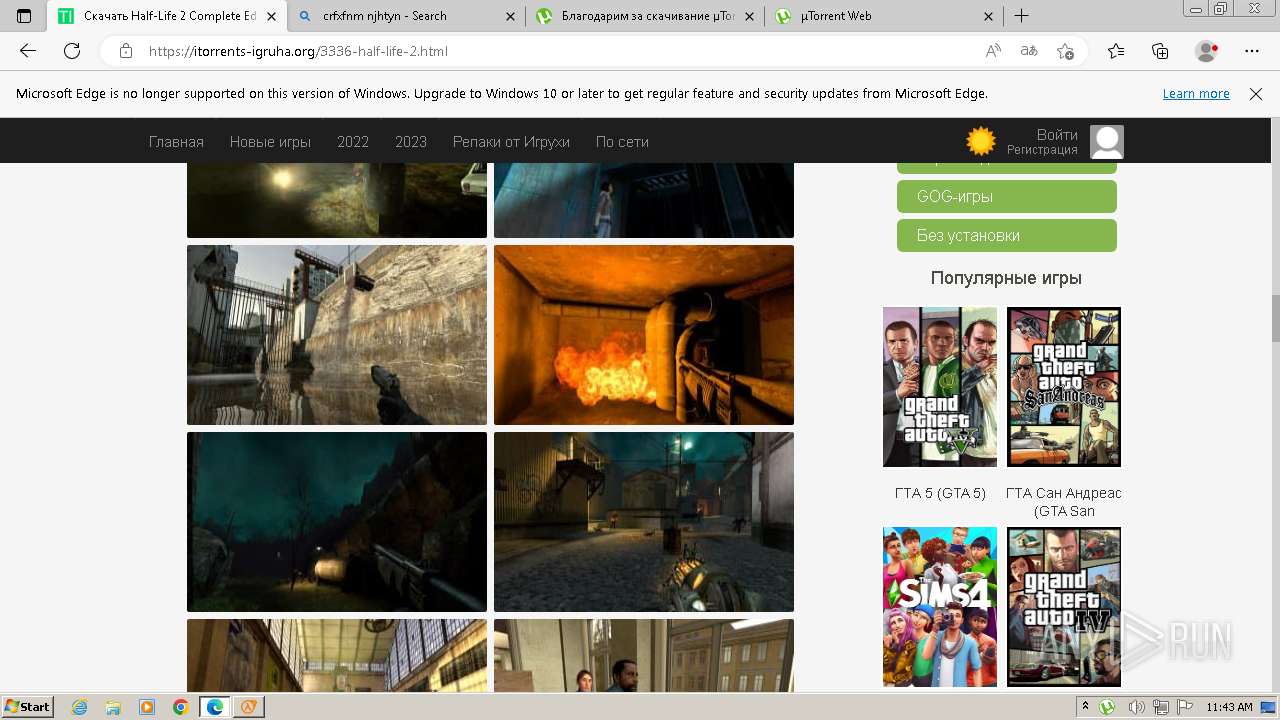
Task: Open Internet Explorer from taskbar
Action: (x=80, y=707)
